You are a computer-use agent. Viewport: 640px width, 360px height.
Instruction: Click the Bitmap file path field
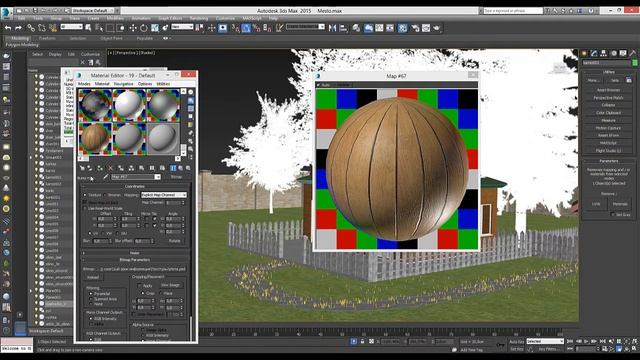(x=141, y=269)
